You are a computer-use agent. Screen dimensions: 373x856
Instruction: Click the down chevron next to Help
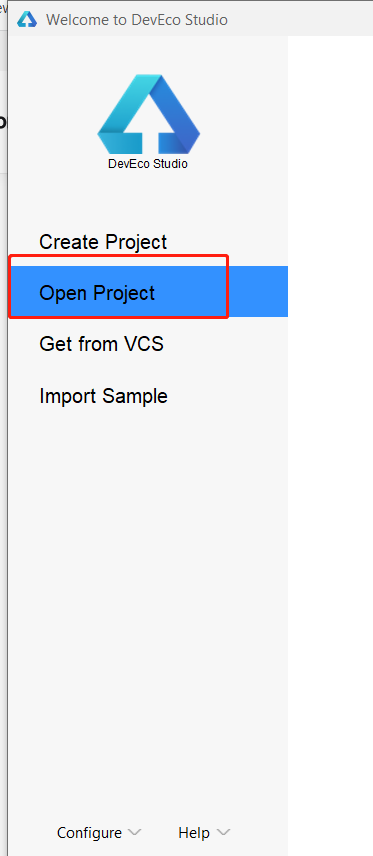pyautogui.click(x=223, y=833)
